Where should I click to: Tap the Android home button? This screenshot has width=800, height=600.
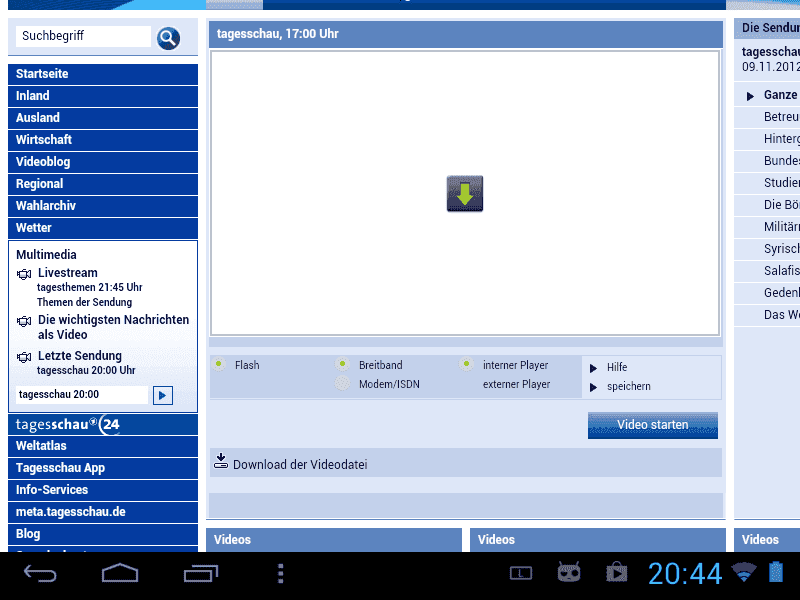tap(120, 573)
